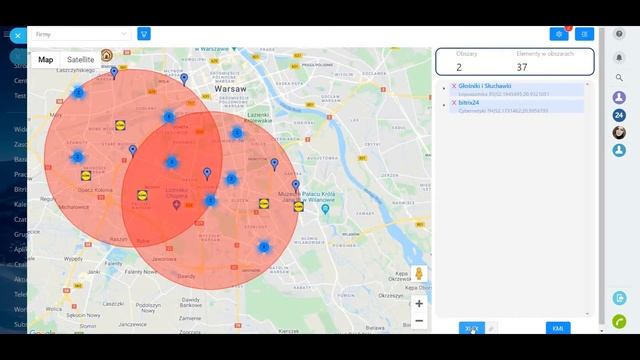The height and width of the screenshot is (360, 640).
Task: Remove the bitrix24 area
Action: click(x=453, y=103)
